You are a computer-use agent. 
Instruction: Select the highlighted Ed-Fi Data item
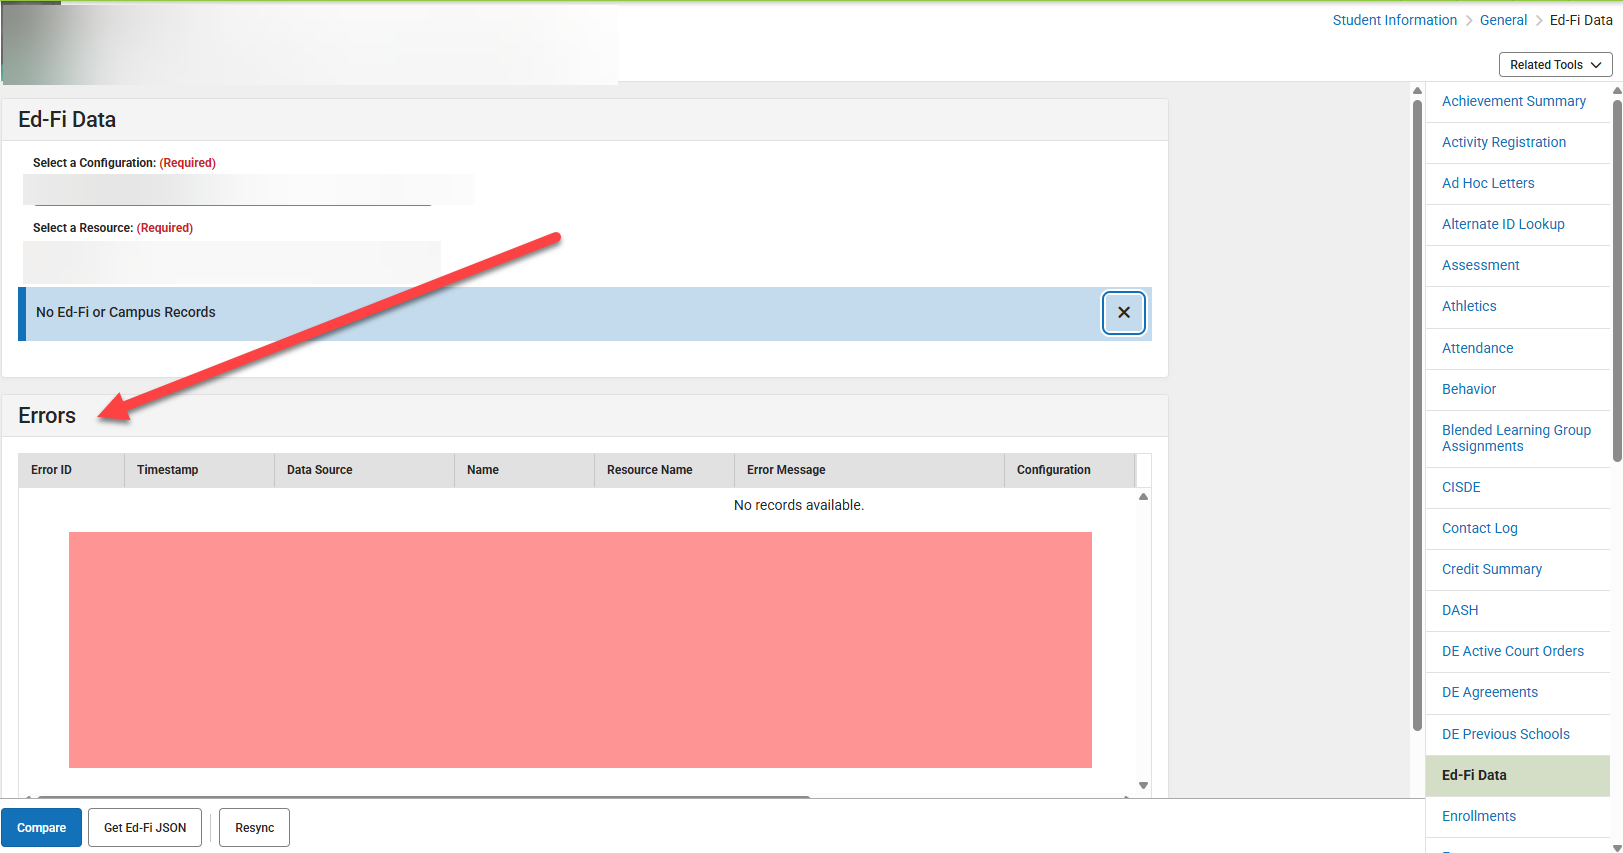pyautogui.click(x=1517, y=775)
